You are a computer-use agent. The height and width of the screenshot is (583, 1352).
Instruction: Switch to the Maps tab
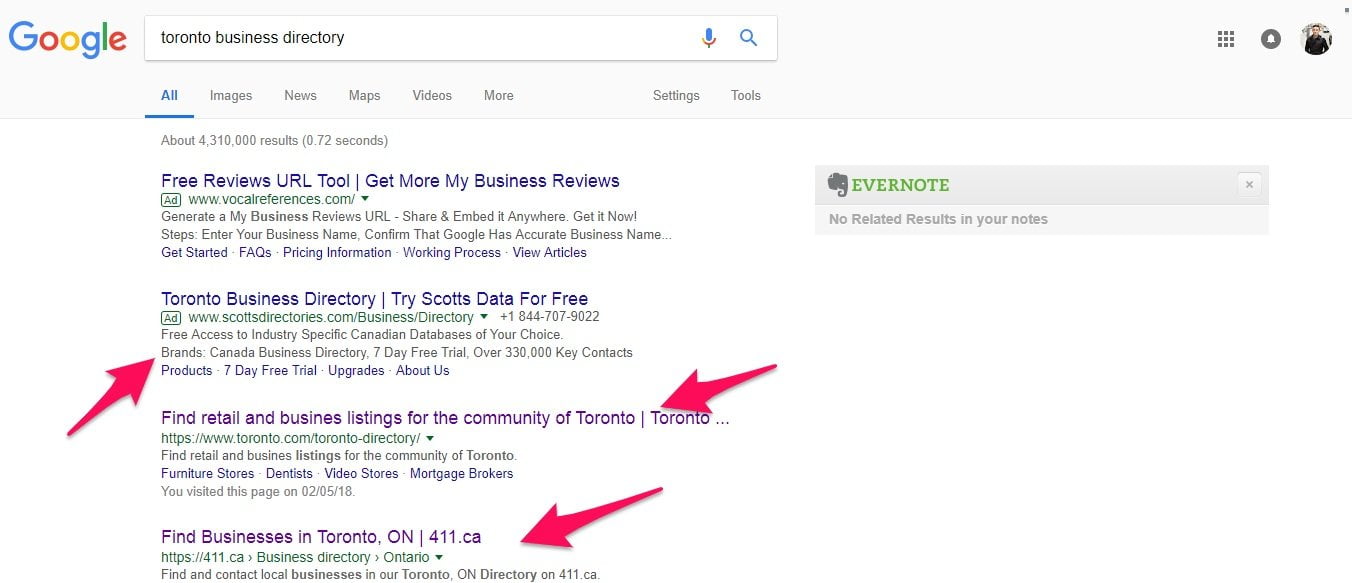tap(365, 96)
